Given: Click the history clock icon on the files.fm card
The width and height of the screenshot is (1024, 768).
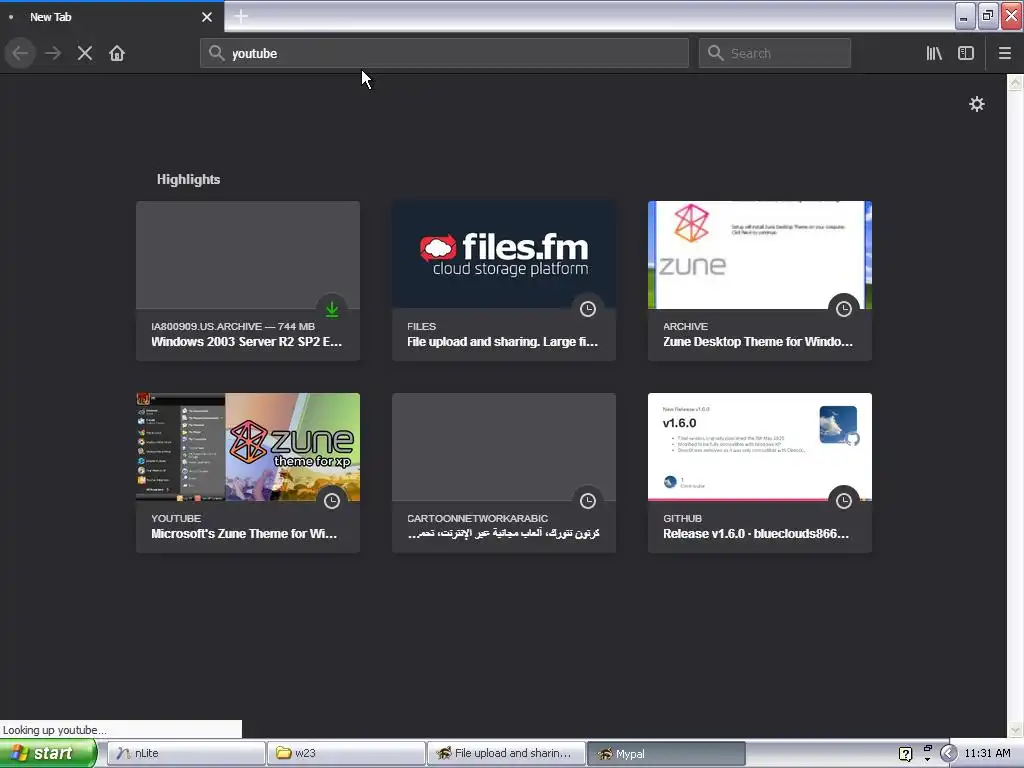Looking at the screenshot, I should (x=588, y=309).
